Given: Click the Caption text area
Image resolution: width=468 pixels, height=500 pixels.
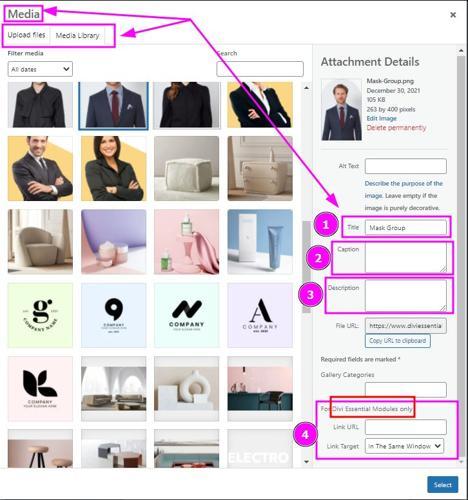Looking at the screenshot, I should point(406,257).
